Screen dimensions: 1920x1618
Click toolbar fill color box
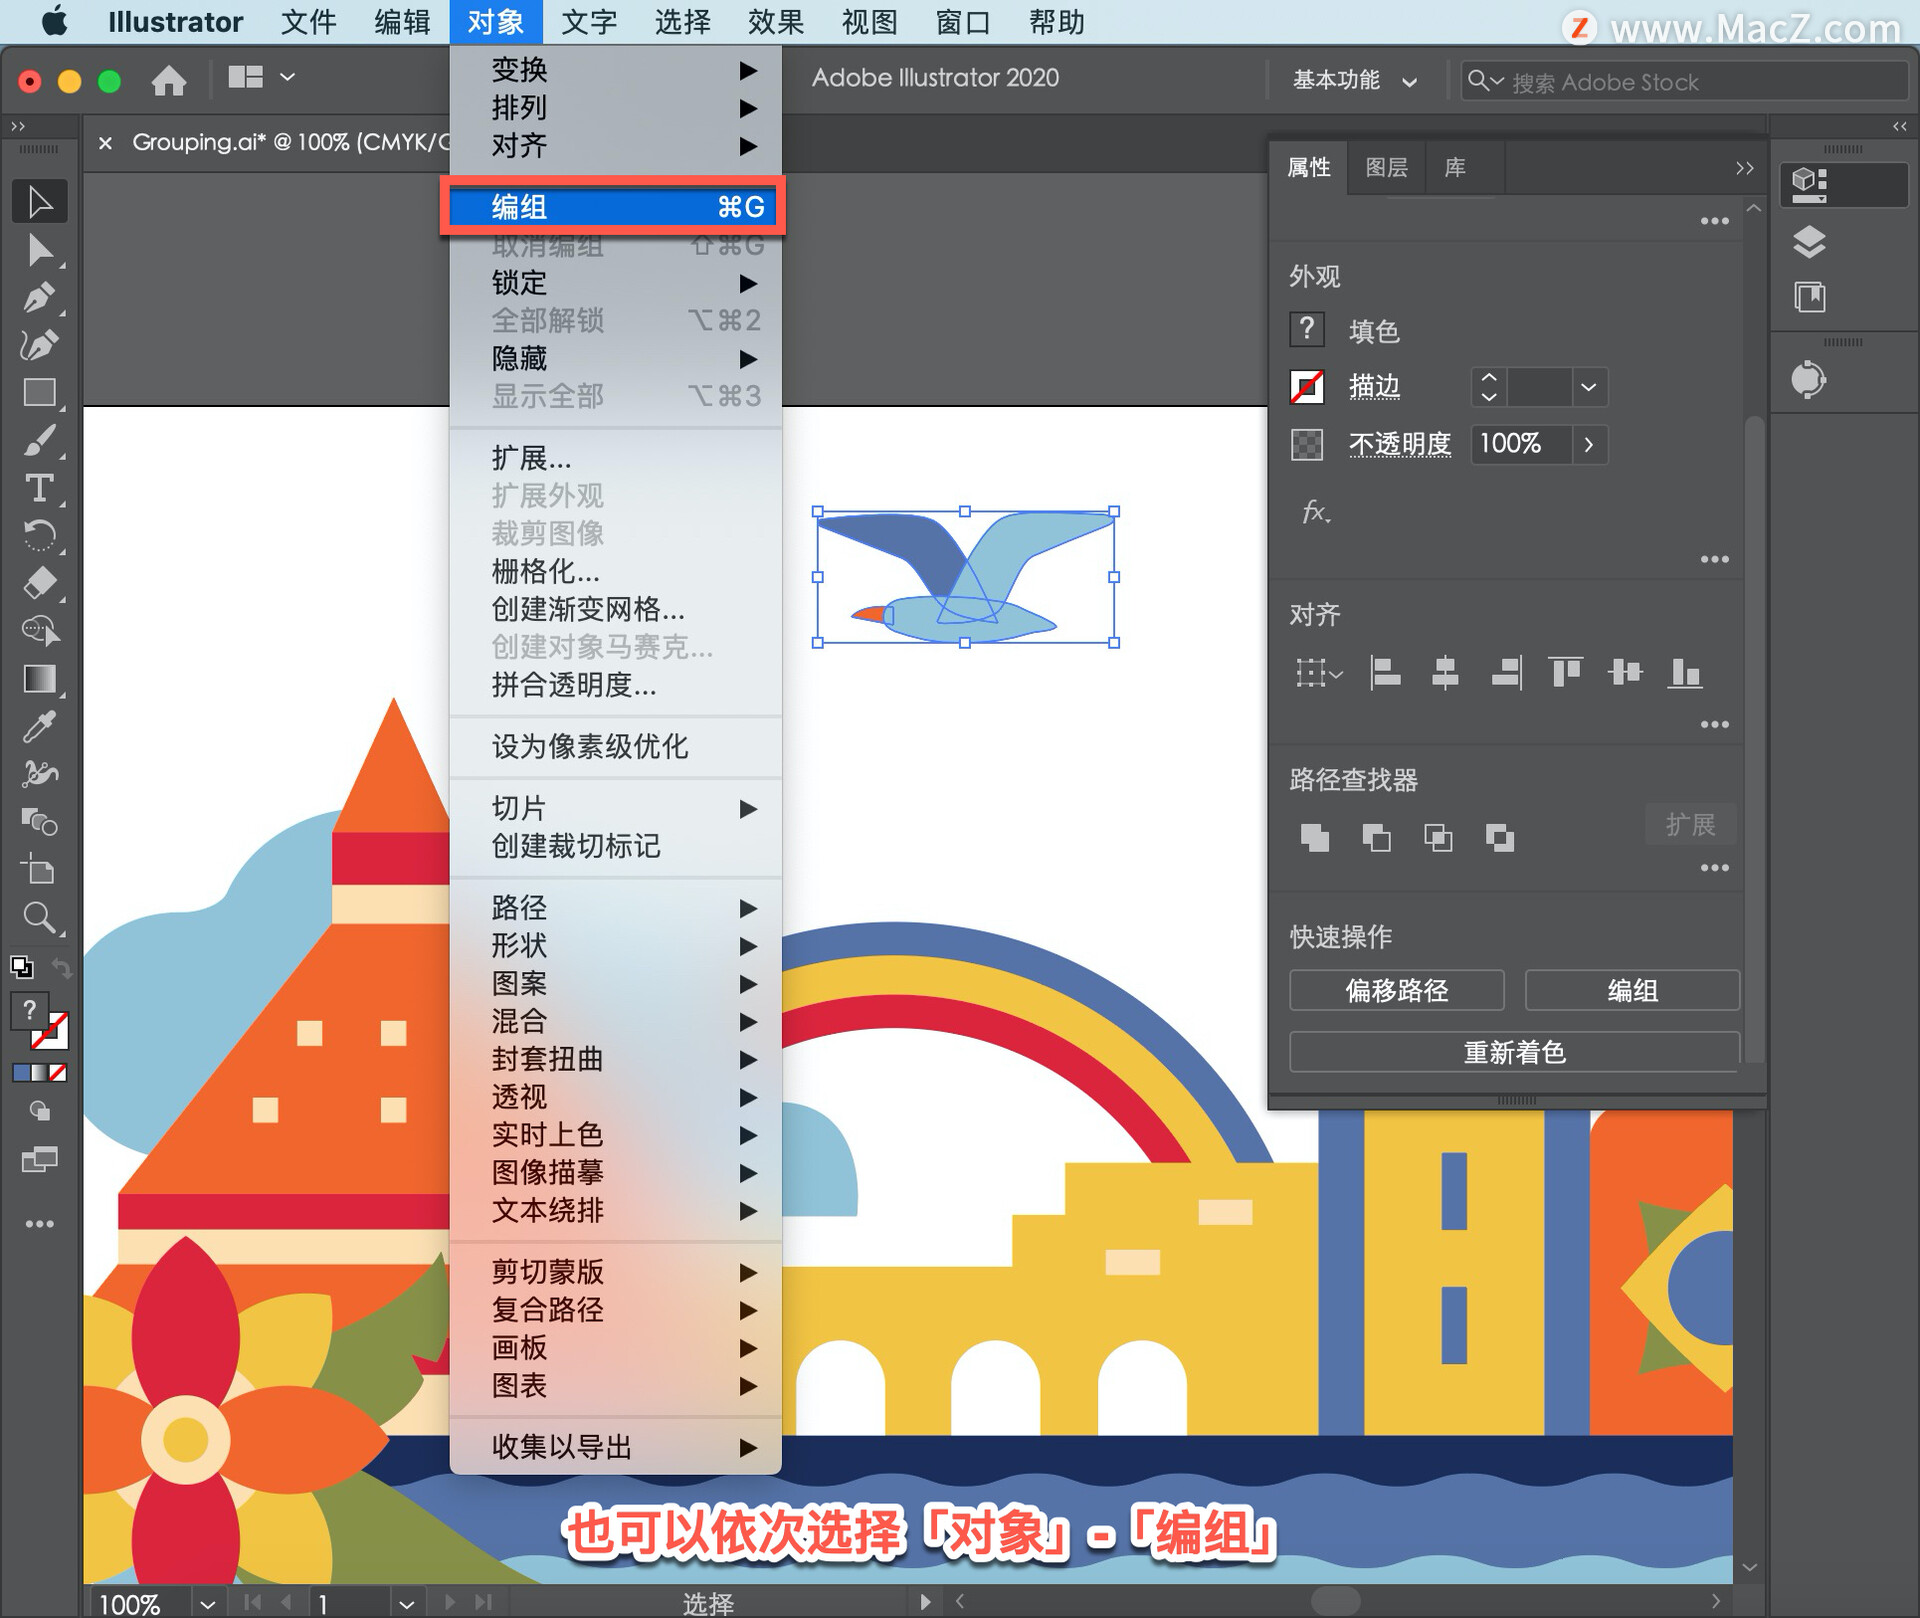29,1010
